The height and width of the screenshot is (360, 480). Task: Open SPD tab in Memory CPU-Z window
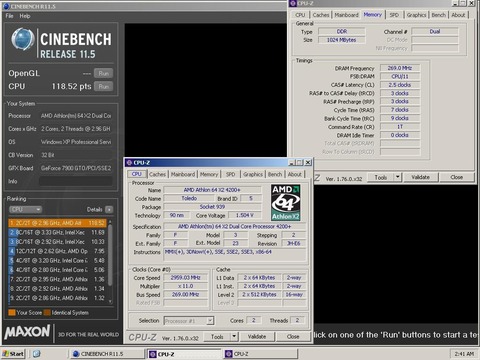tap(394, 15)
